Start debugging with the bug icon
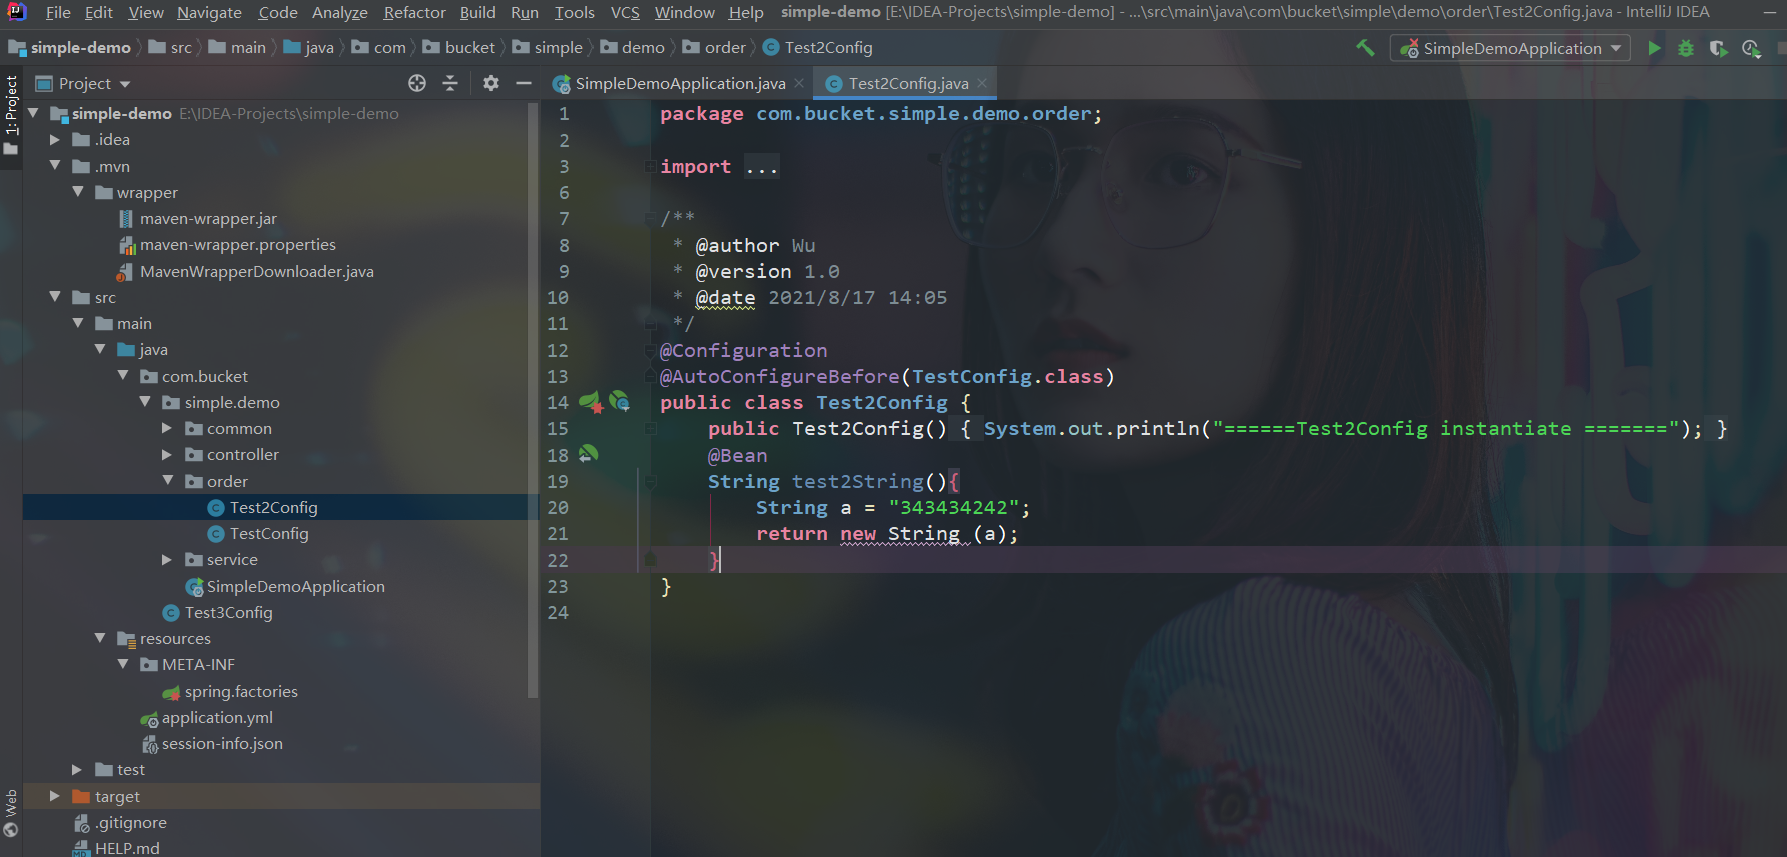Image resolution: width=1787 pixels, height=857 pixels. (1686, 48)
